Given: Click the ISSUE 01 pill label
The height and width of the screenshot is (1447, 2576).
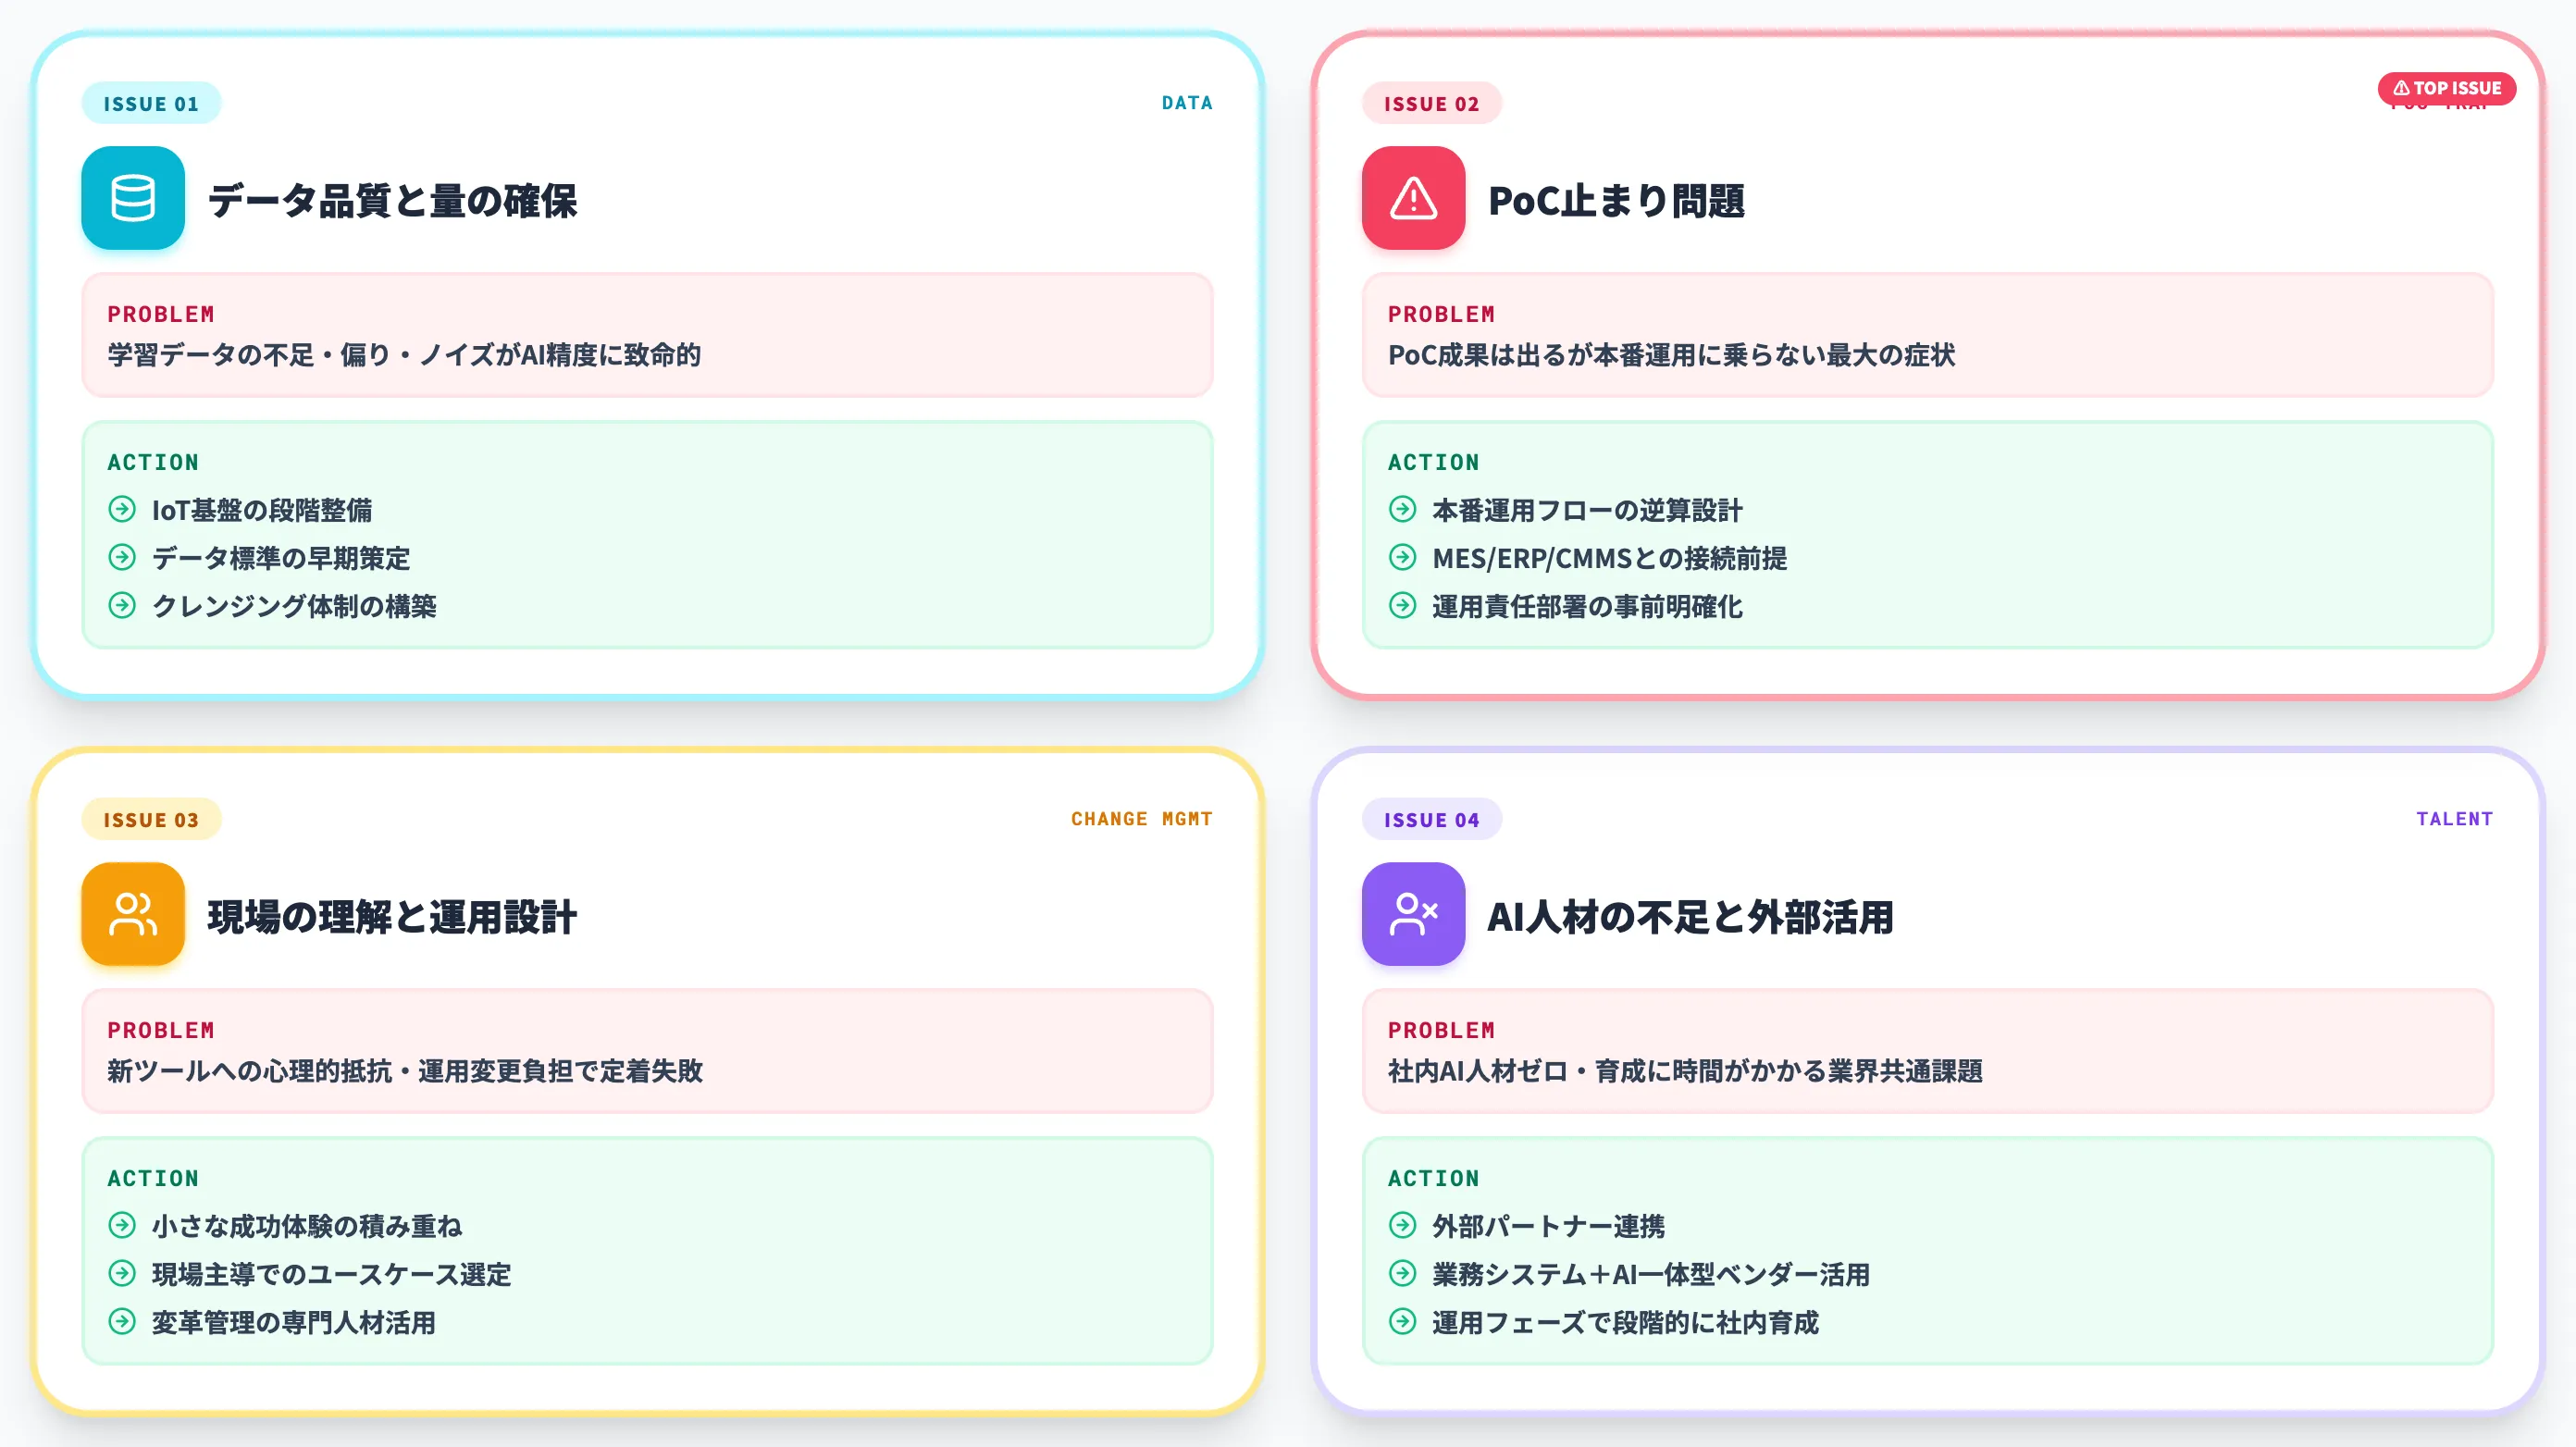Looking at the screenshot, I should click(x=151, y=103).
